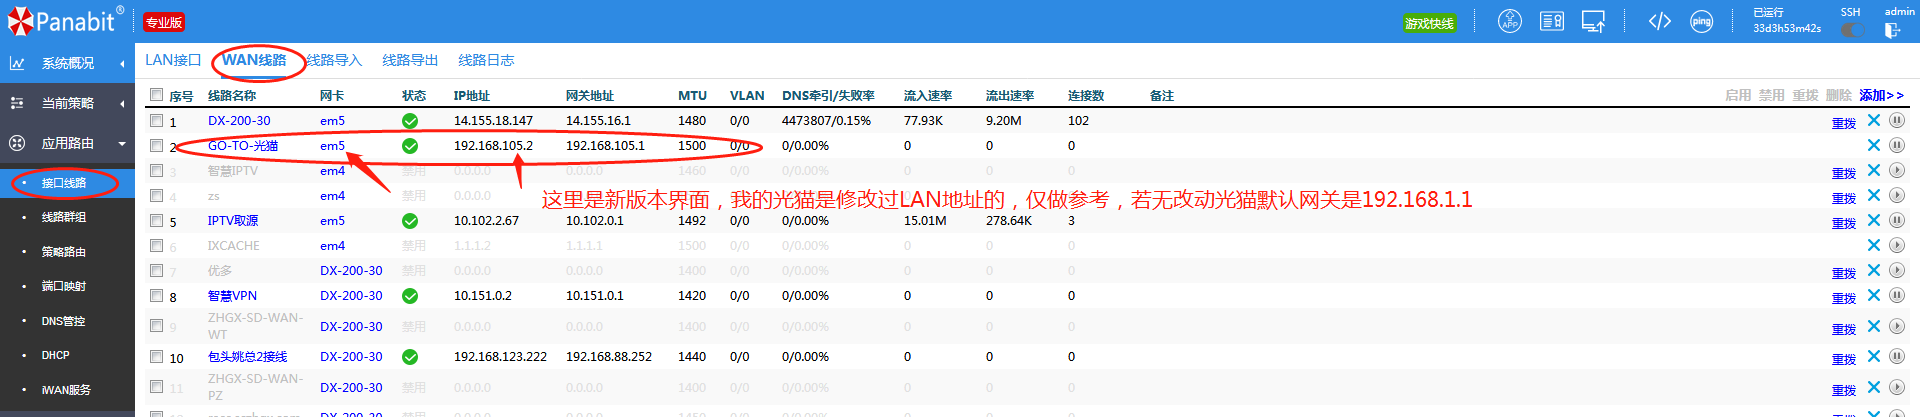1920x417 pixels.
Task: Expand the 当前策略 sidebar section
Action: (67, 103)
